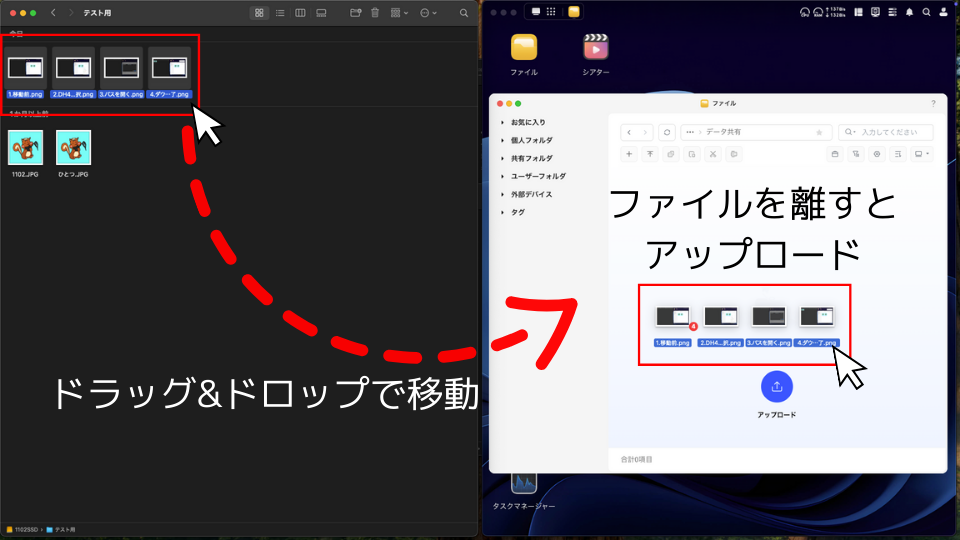The width and height of the screenshot is (960, 540).
Task: Click the help question mark in ファイル window
Action: coord(933,103)
